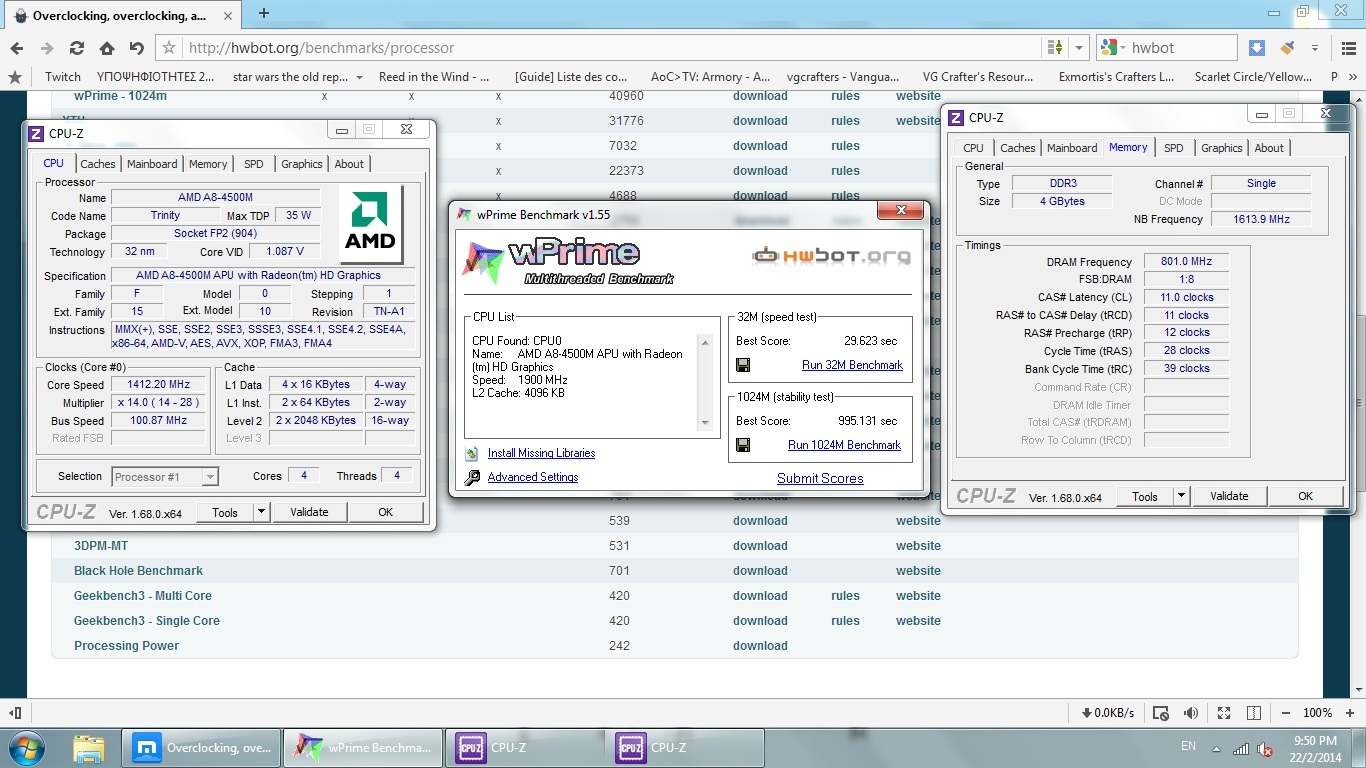Select CPU tab in right CPU-Z window

[x=973, y=148]
